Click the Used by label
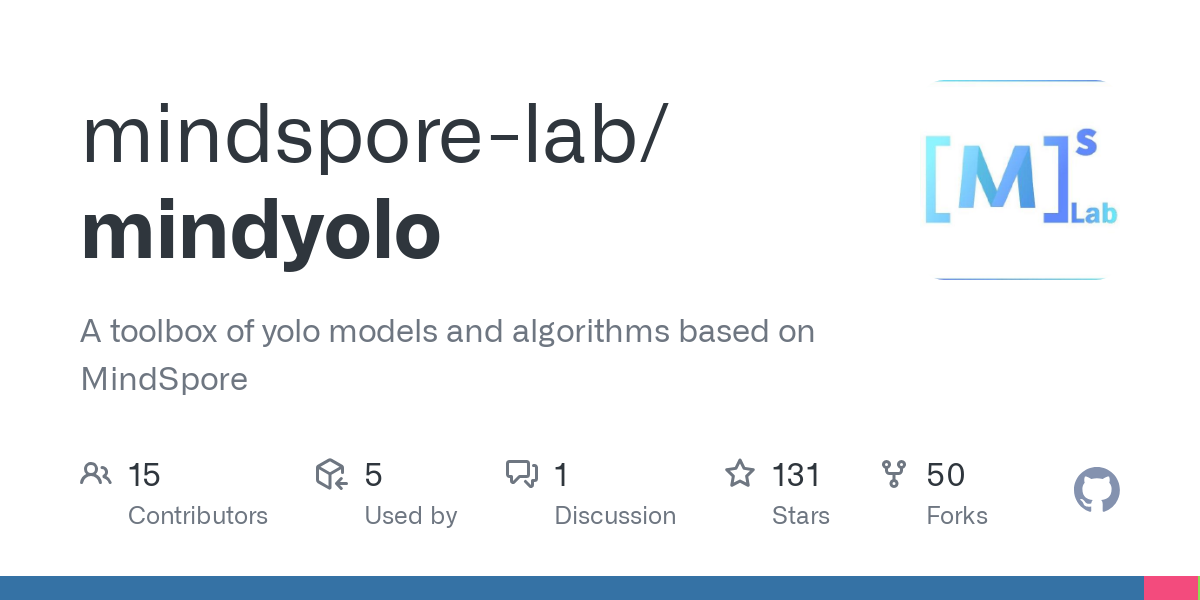Screen dimensions: 1200x600 (410, 516)
